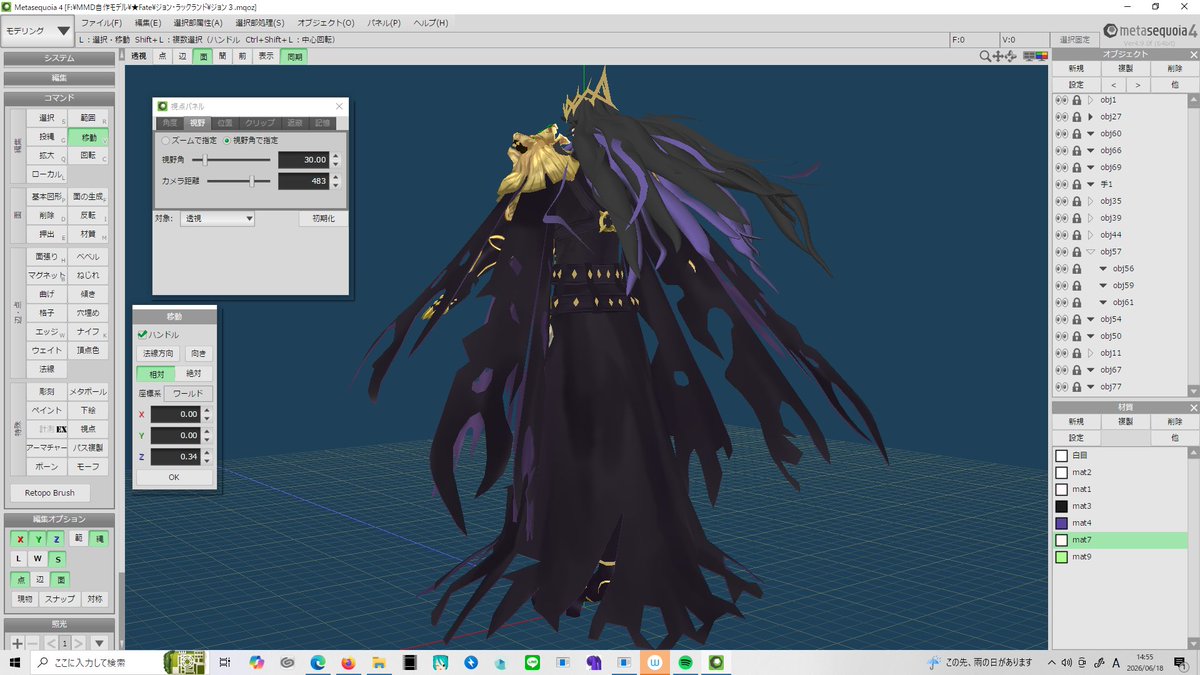Click the lock icon of obj60

(x=1077, y=134)
